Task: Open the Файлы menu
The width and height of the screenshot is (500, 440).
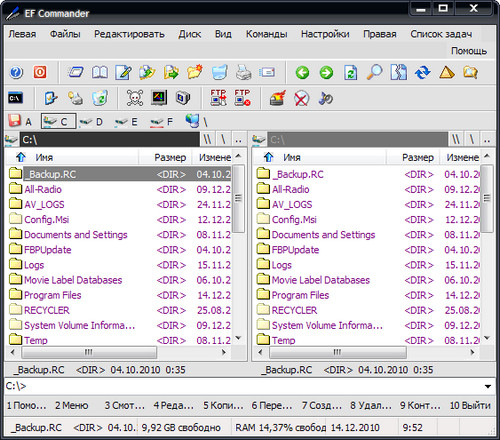Action: (x=65, y=34)
